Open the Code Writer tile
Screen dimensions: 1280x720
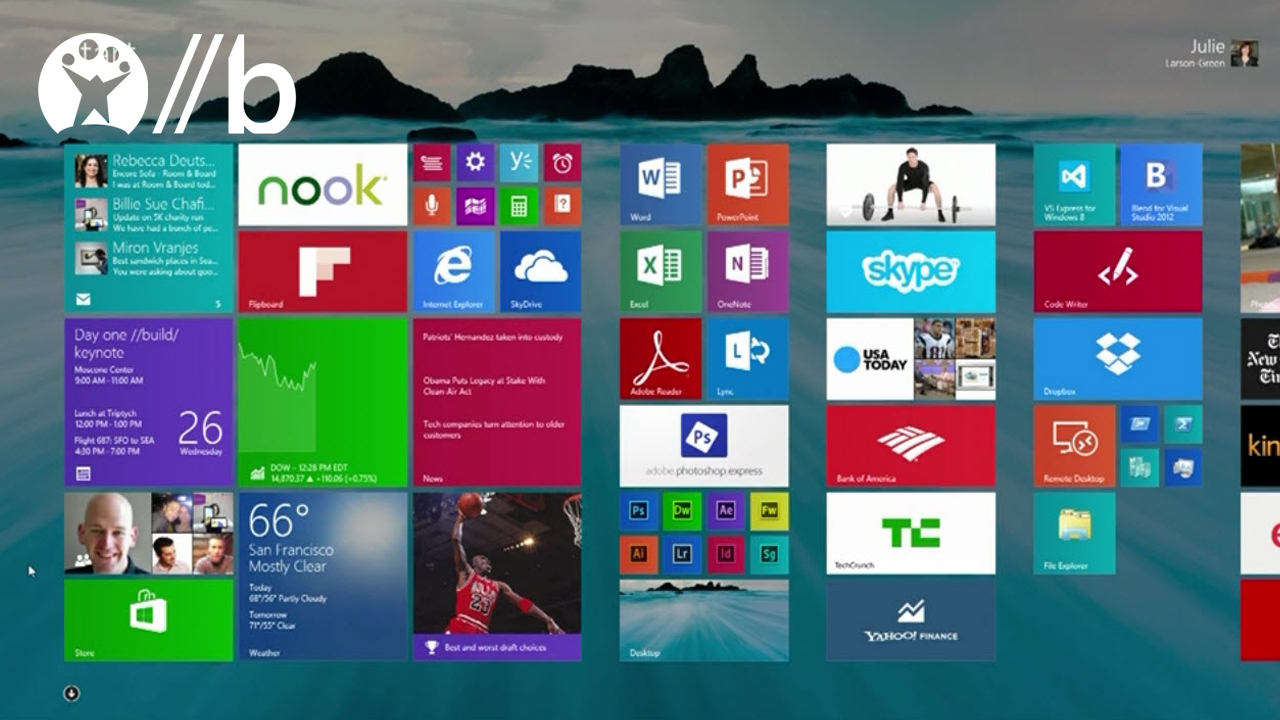click(x=1116, y=270)
